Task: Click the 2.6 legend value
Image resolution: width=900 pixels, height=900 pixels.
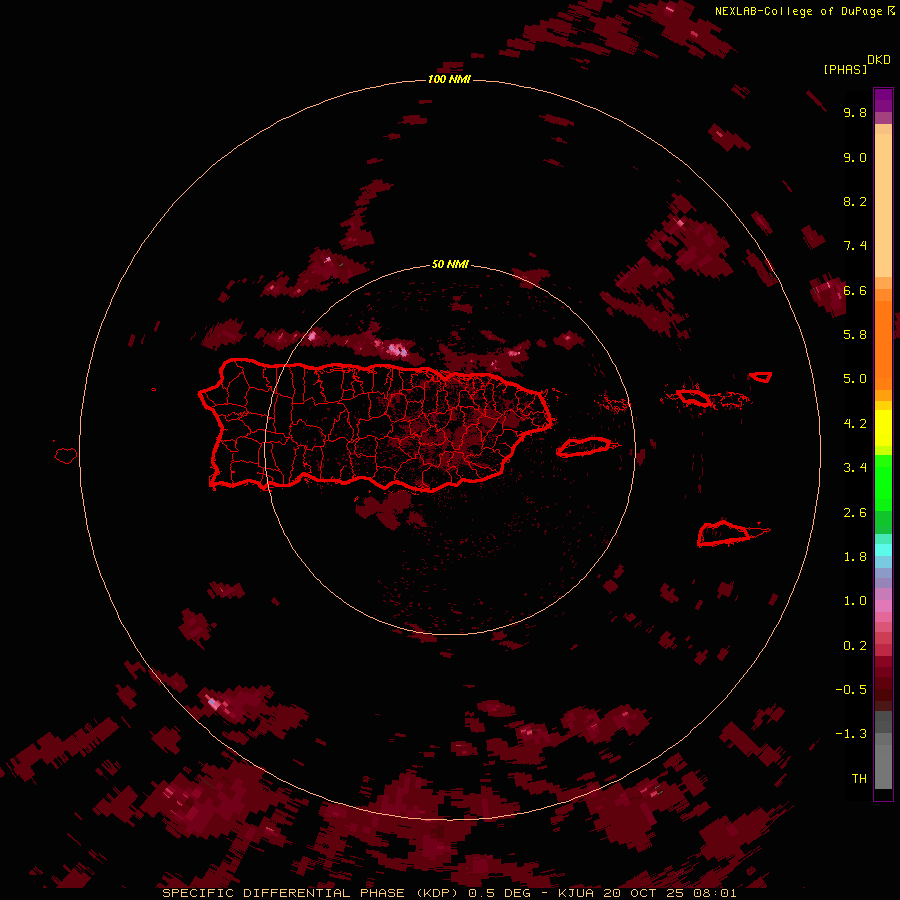Action: [x=855, y=512]
